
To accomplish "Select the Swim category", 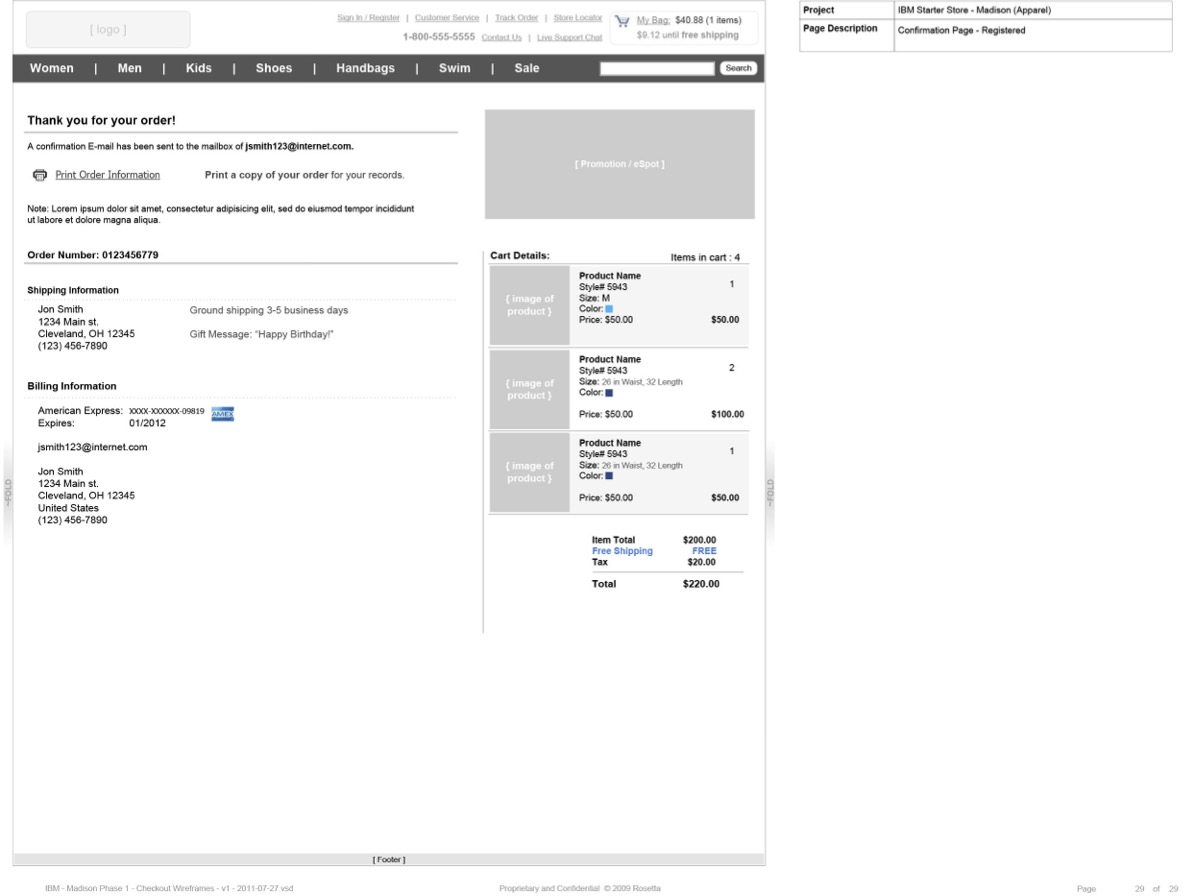I will pyautogui.click(x=454, y=68).
